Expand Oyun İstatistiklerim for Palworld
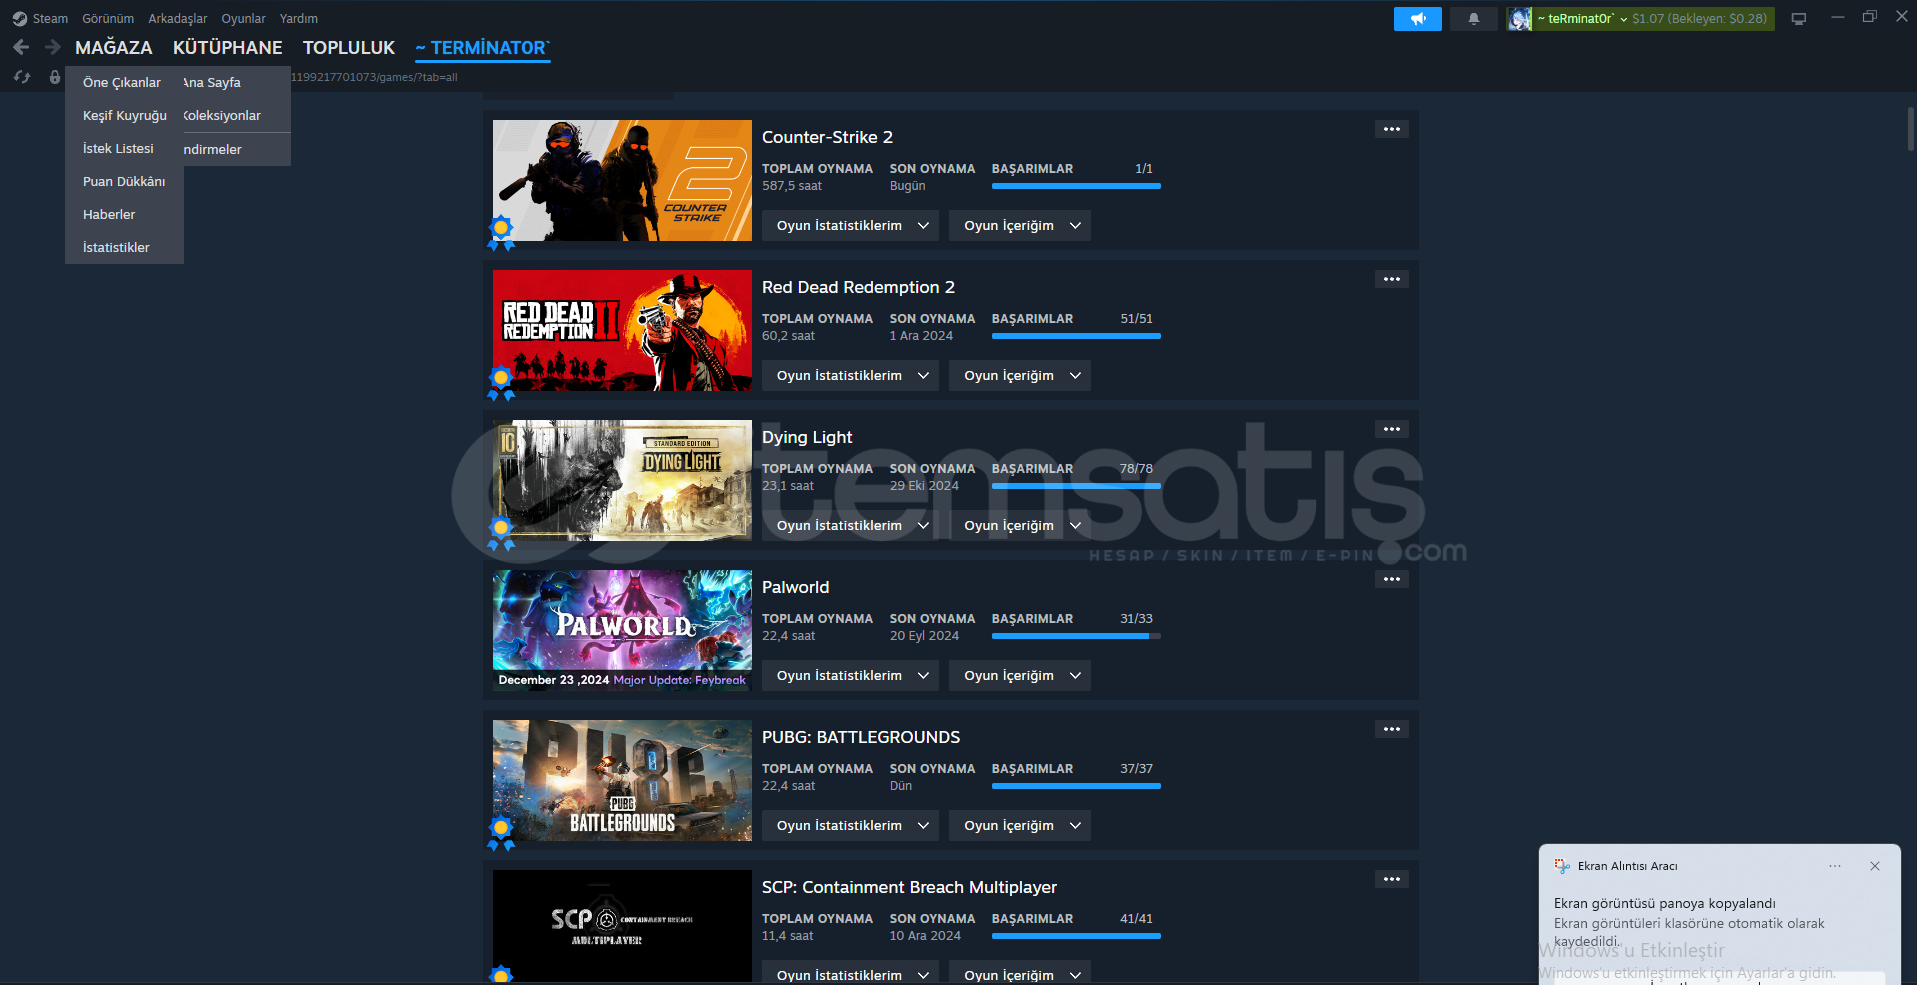 pyautogui.click(x=850, y=676)
